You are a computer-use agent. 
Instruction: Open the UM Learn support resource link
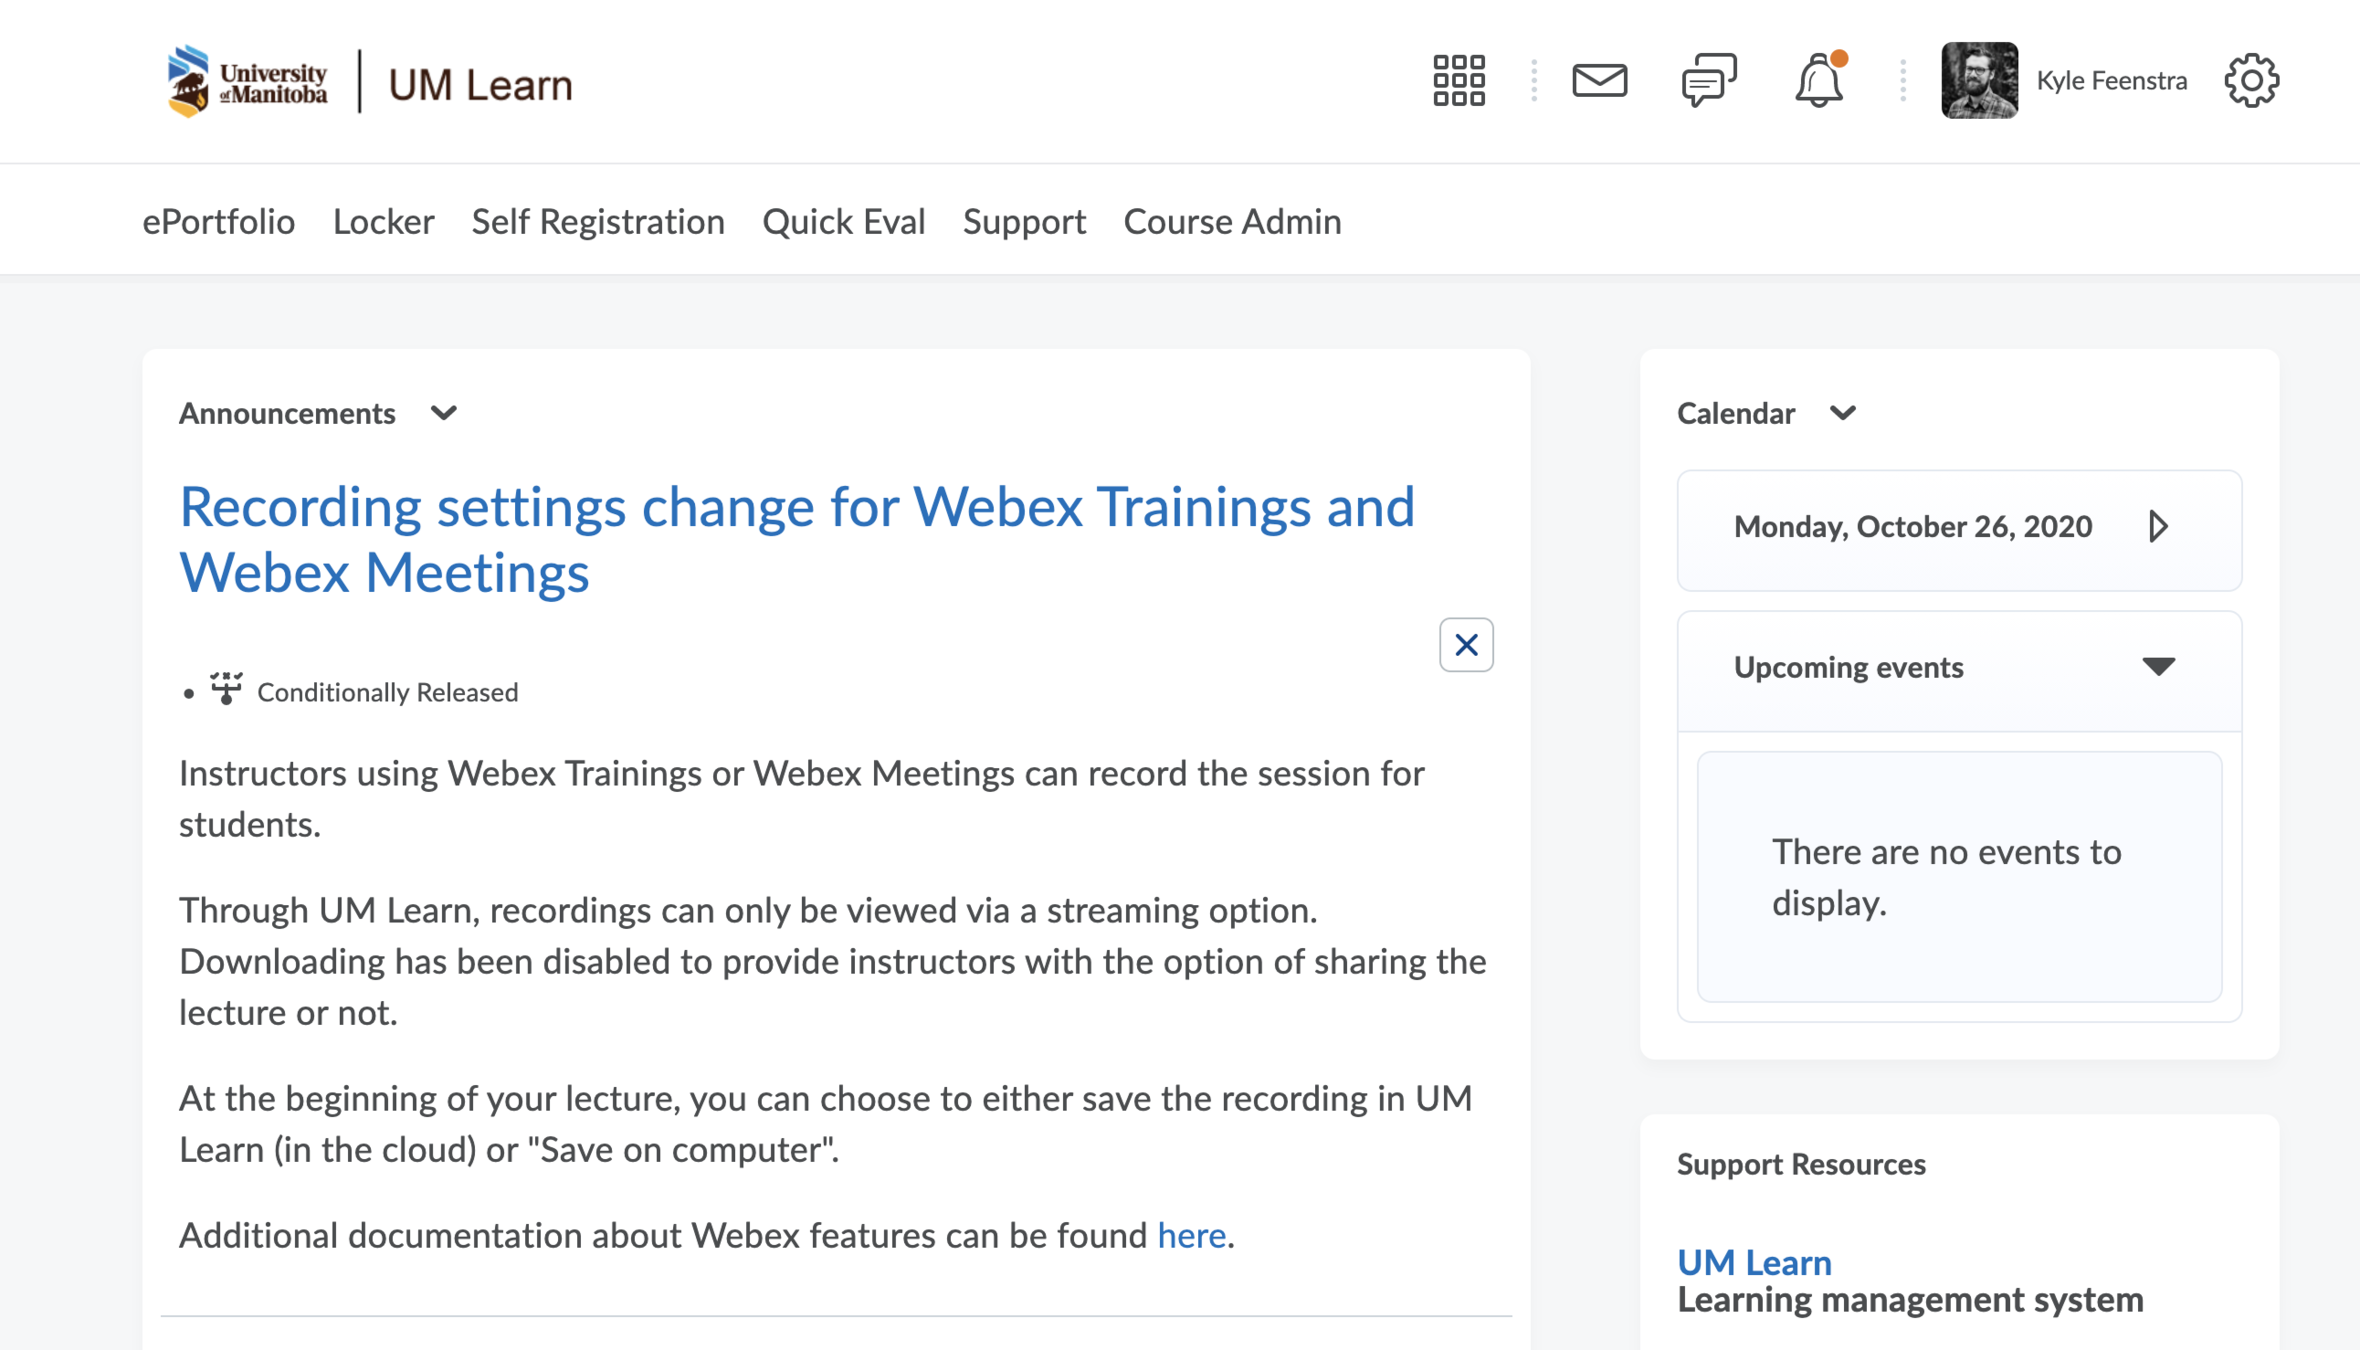coord(1754,1262)
